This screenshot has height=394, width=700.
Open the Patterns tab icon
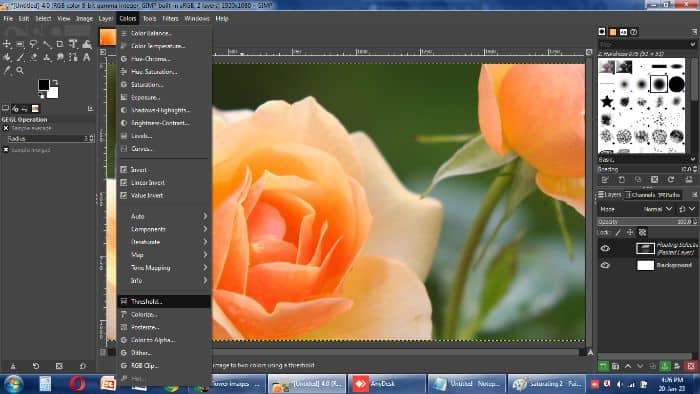click(x=612, y=32)
